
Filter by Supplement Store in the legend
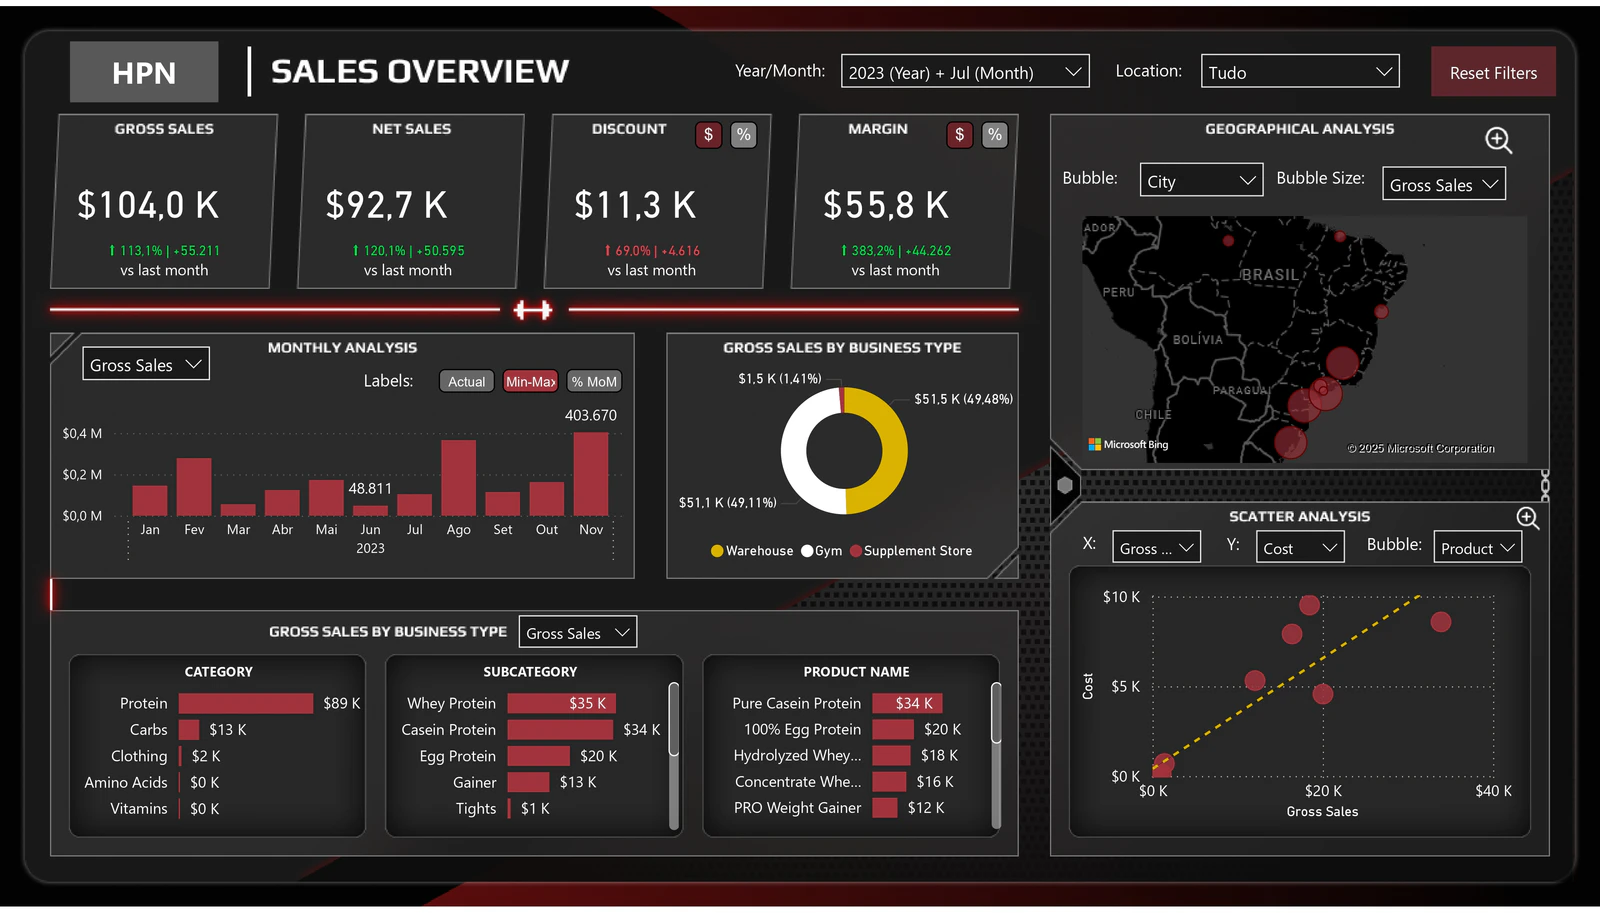coord(911,551)
